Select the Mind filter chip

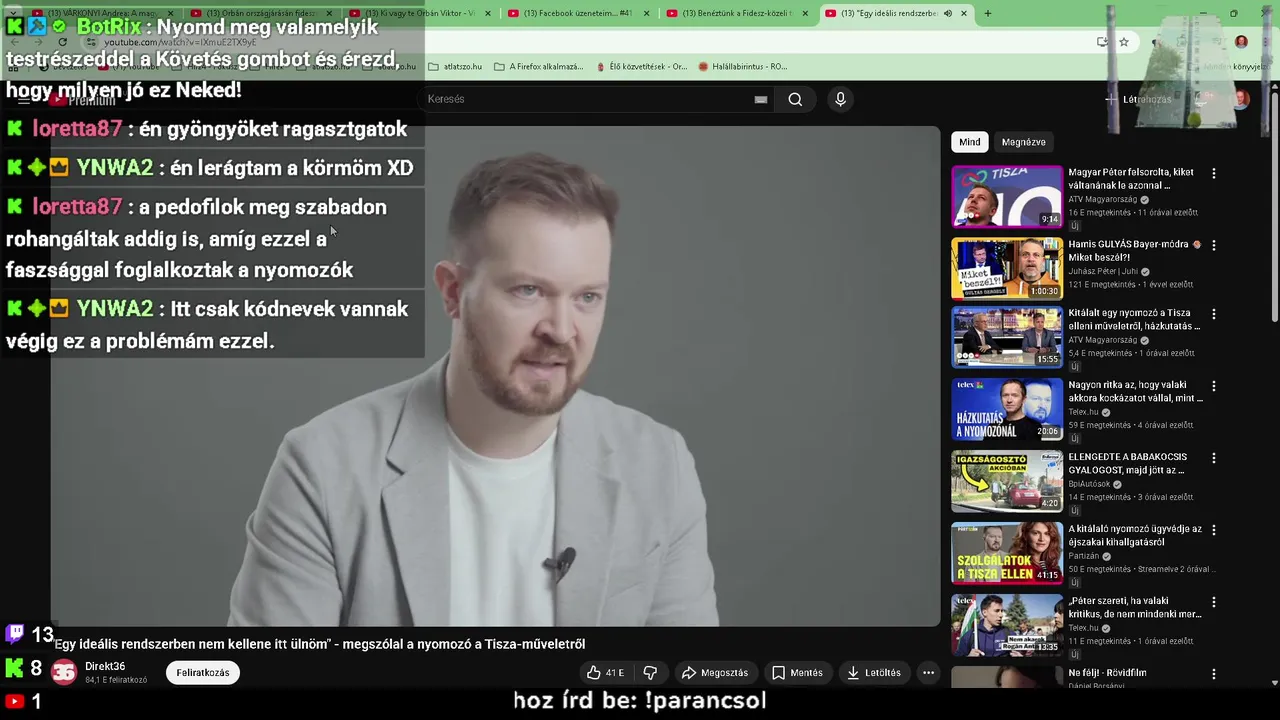pyautogui.click(x=970, y=142)
